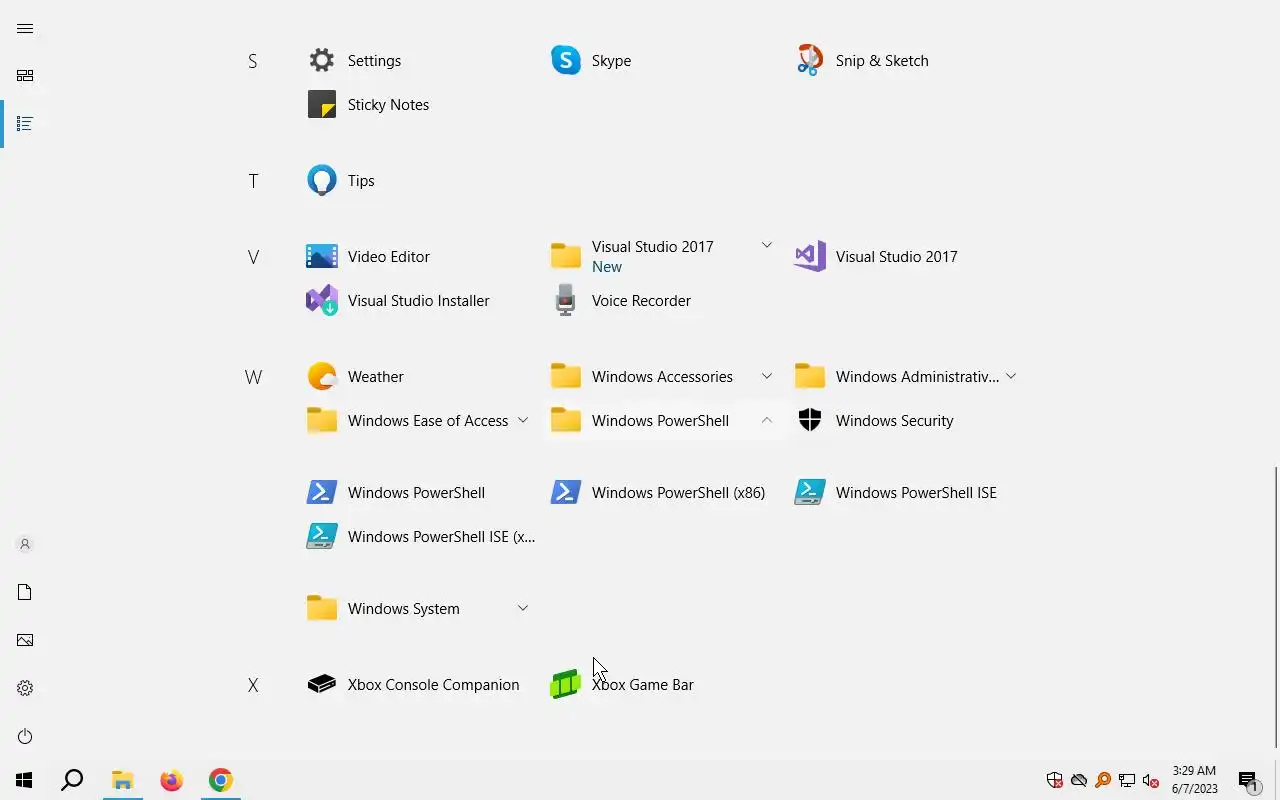Open the Tips lightbulb icon
The width and height of the screenshot is (1280, 800).
[x=322, y=180]
